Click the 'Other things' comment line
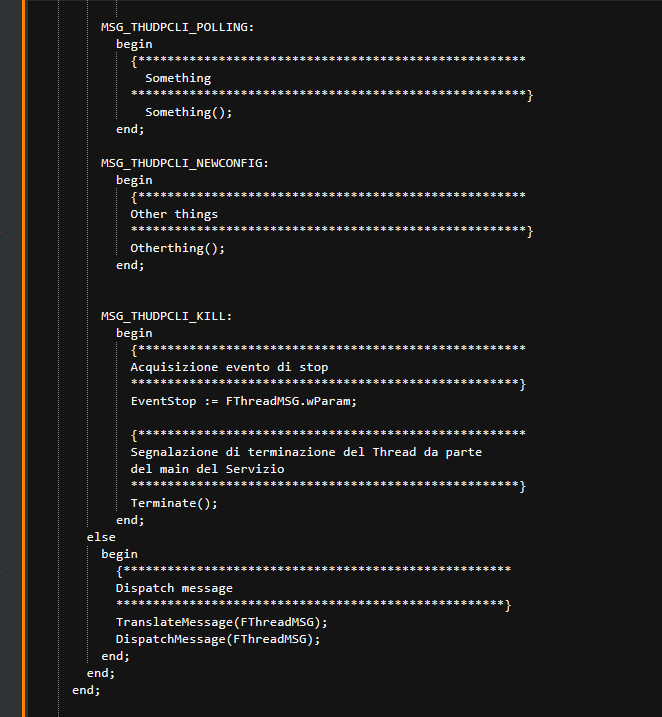Screen dimensions: 662x717 coord(174,214)
